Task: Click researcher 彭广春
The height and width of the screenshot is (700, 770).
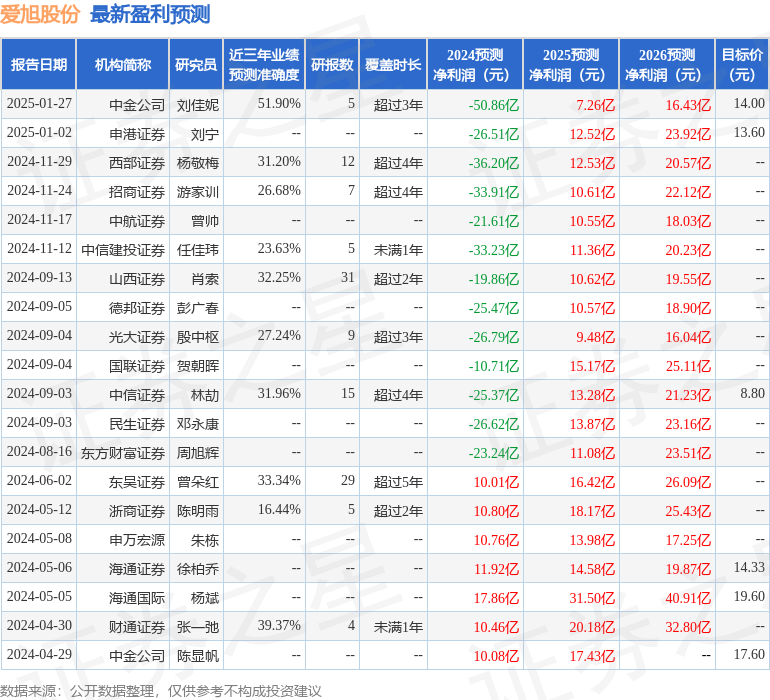Action: tap(198, 308)
